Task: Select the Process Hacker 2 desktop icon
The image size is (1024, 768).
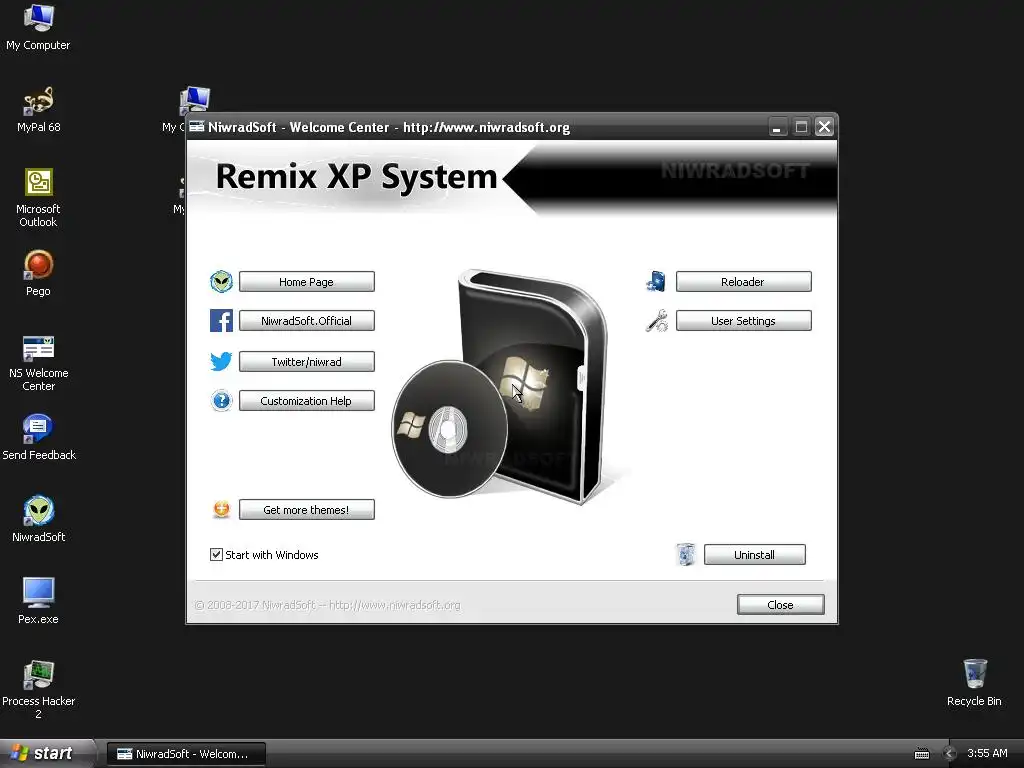Action: point(38,689)
